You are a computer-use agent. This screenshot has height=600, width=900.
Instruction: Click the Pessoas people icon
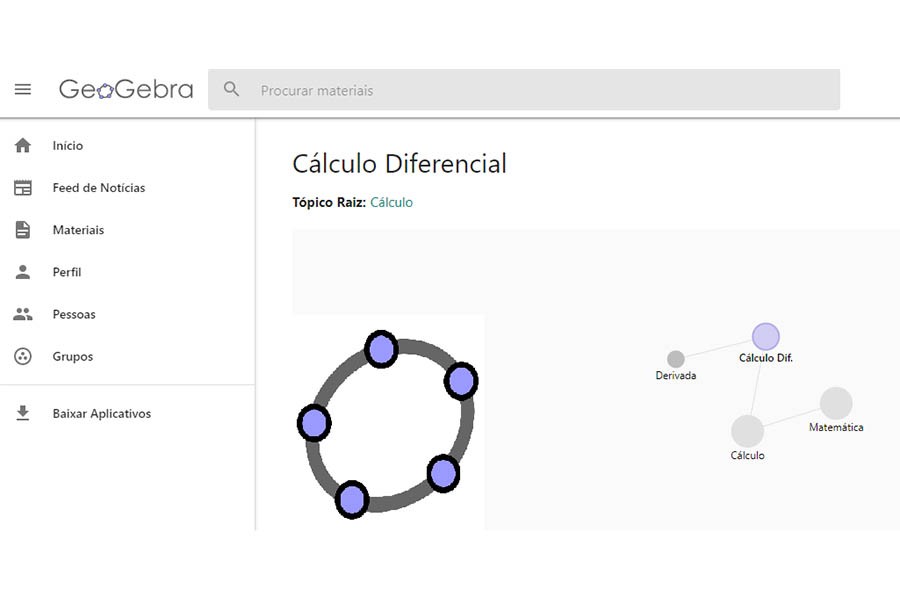23,314
